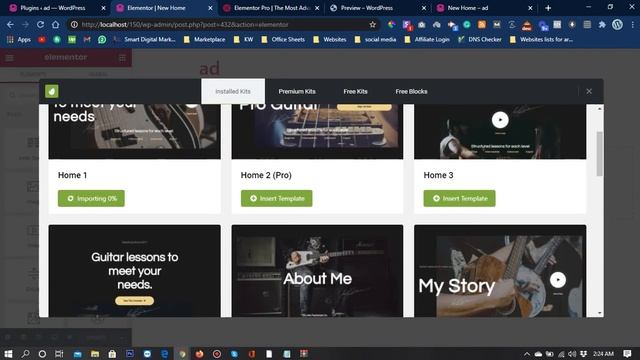Switch to 'Preview – WordPress' browser tab
Screen dimensions: 640x360
click(367, 8)
